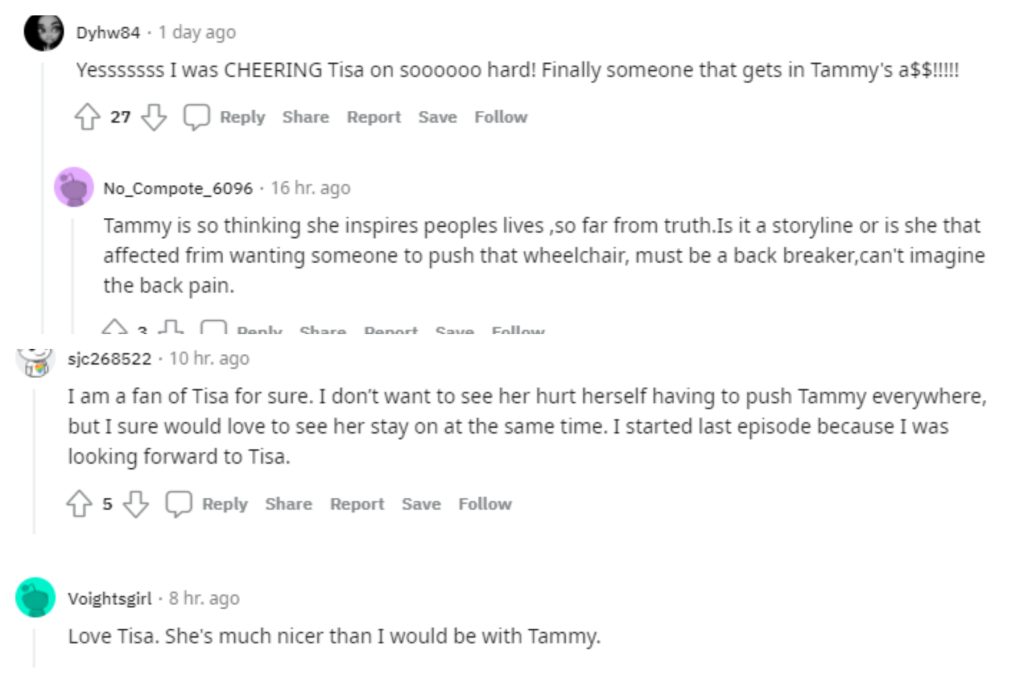Open Dyhw84's profile avatar
The height and width of the screenshot is (683, 1024).
44,32
